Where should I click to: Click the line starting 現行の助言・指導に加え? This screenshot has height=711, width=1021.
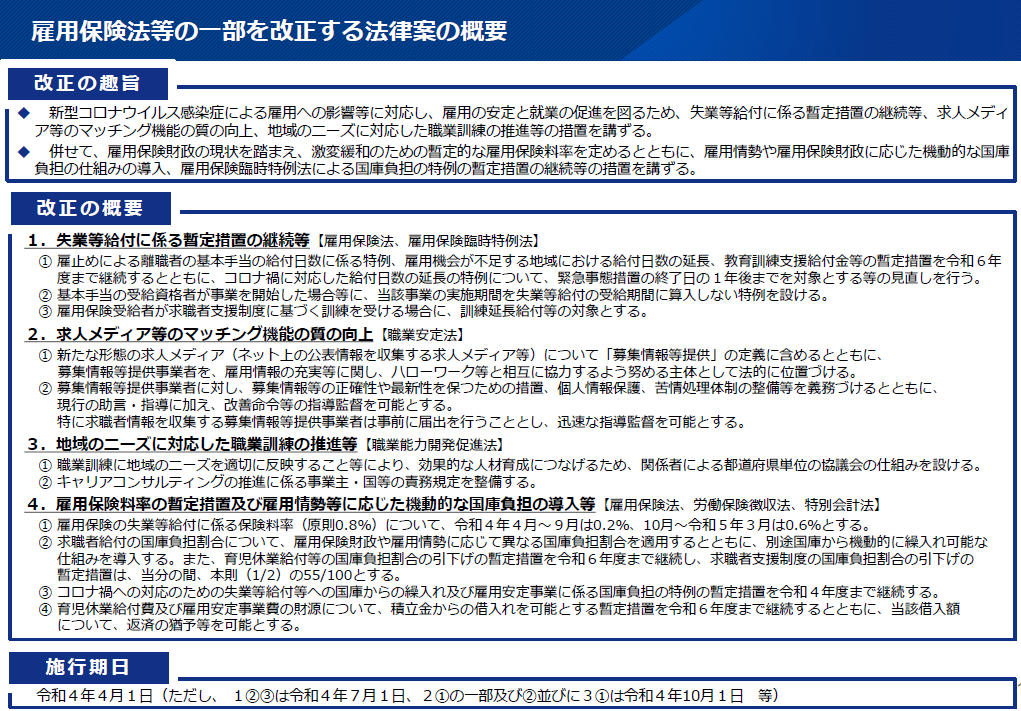coord(255,405)
